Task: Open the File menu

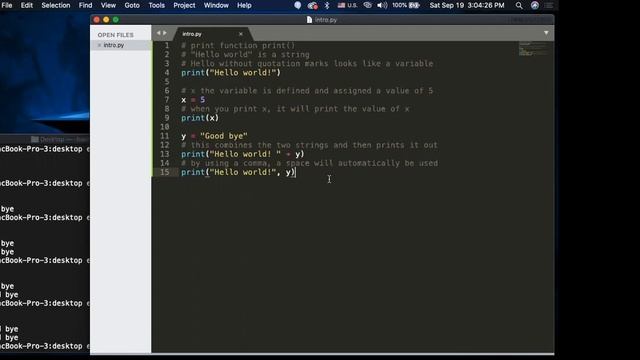Action: point(7,5)
